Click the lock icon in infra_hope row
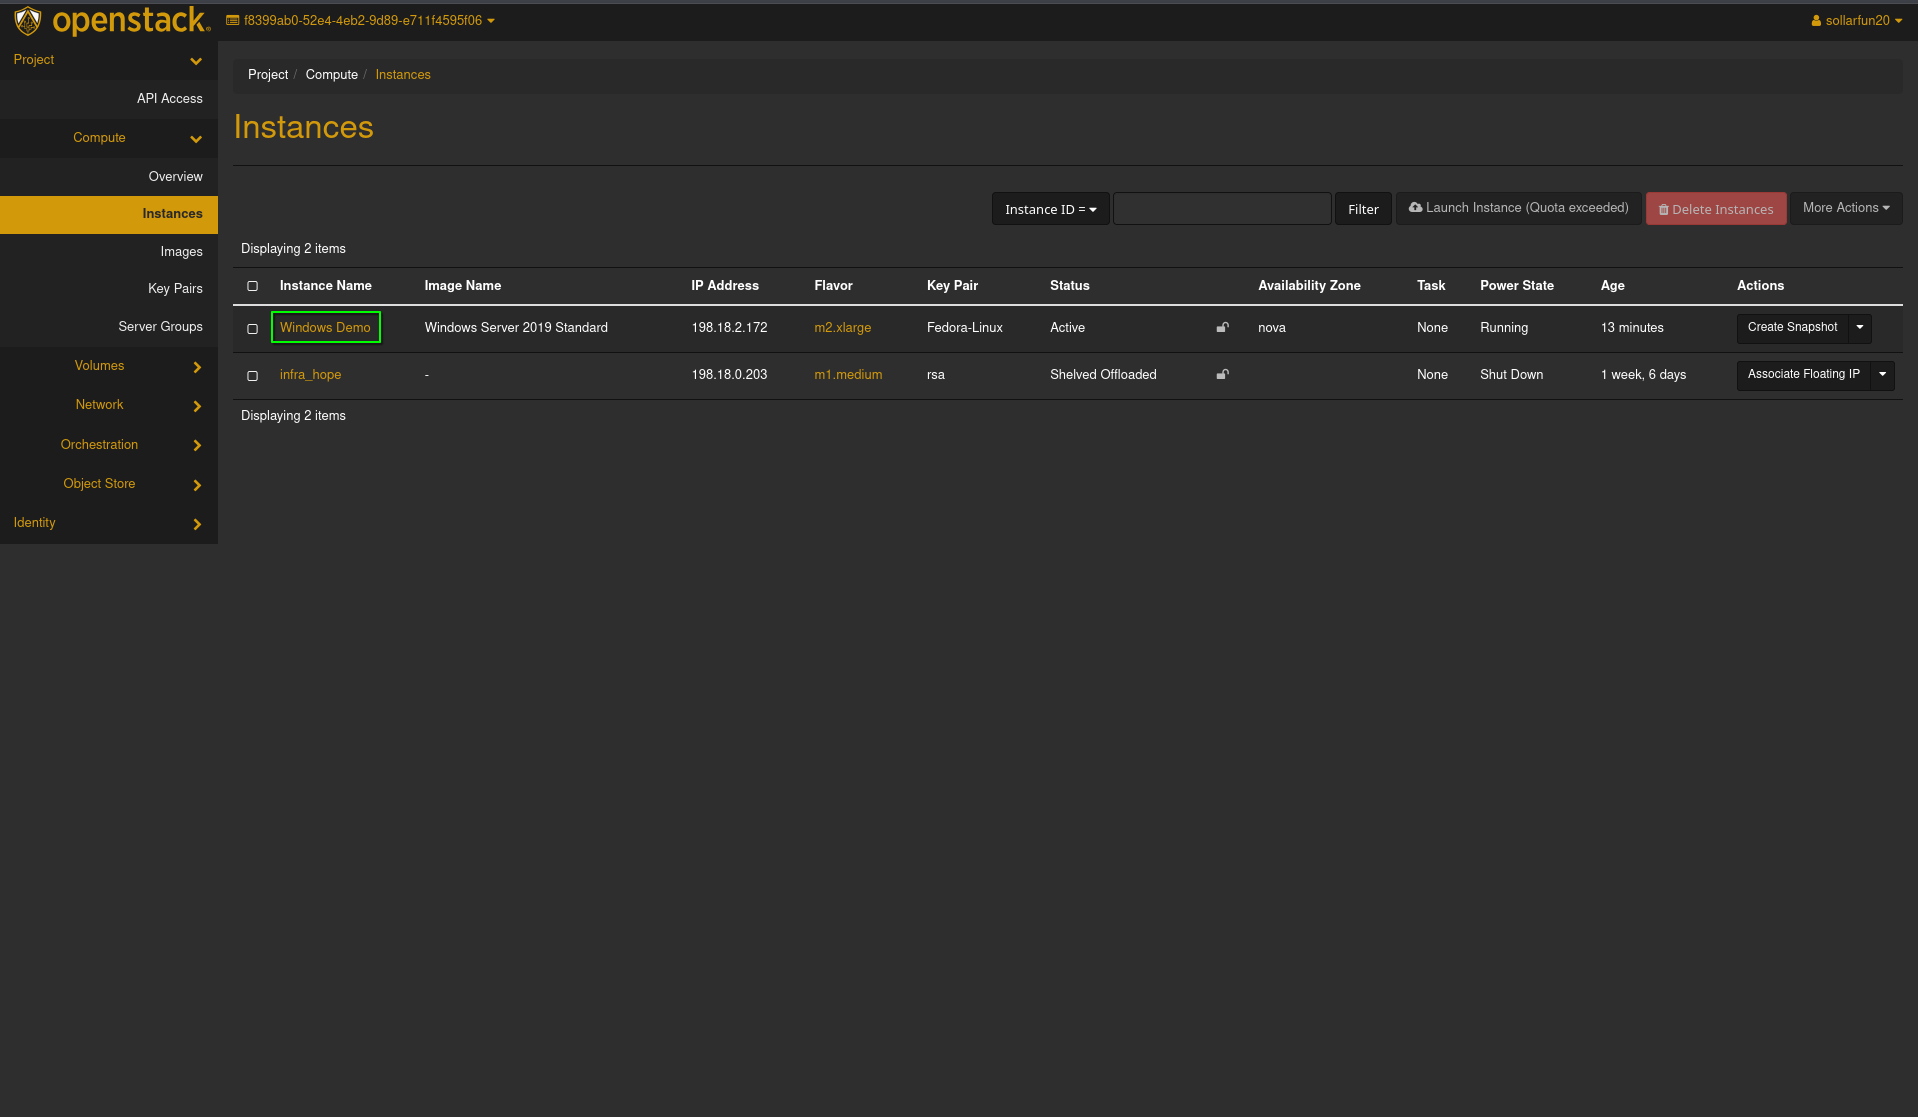This screenshot has height=1117, width=1918. point(1222,374)
